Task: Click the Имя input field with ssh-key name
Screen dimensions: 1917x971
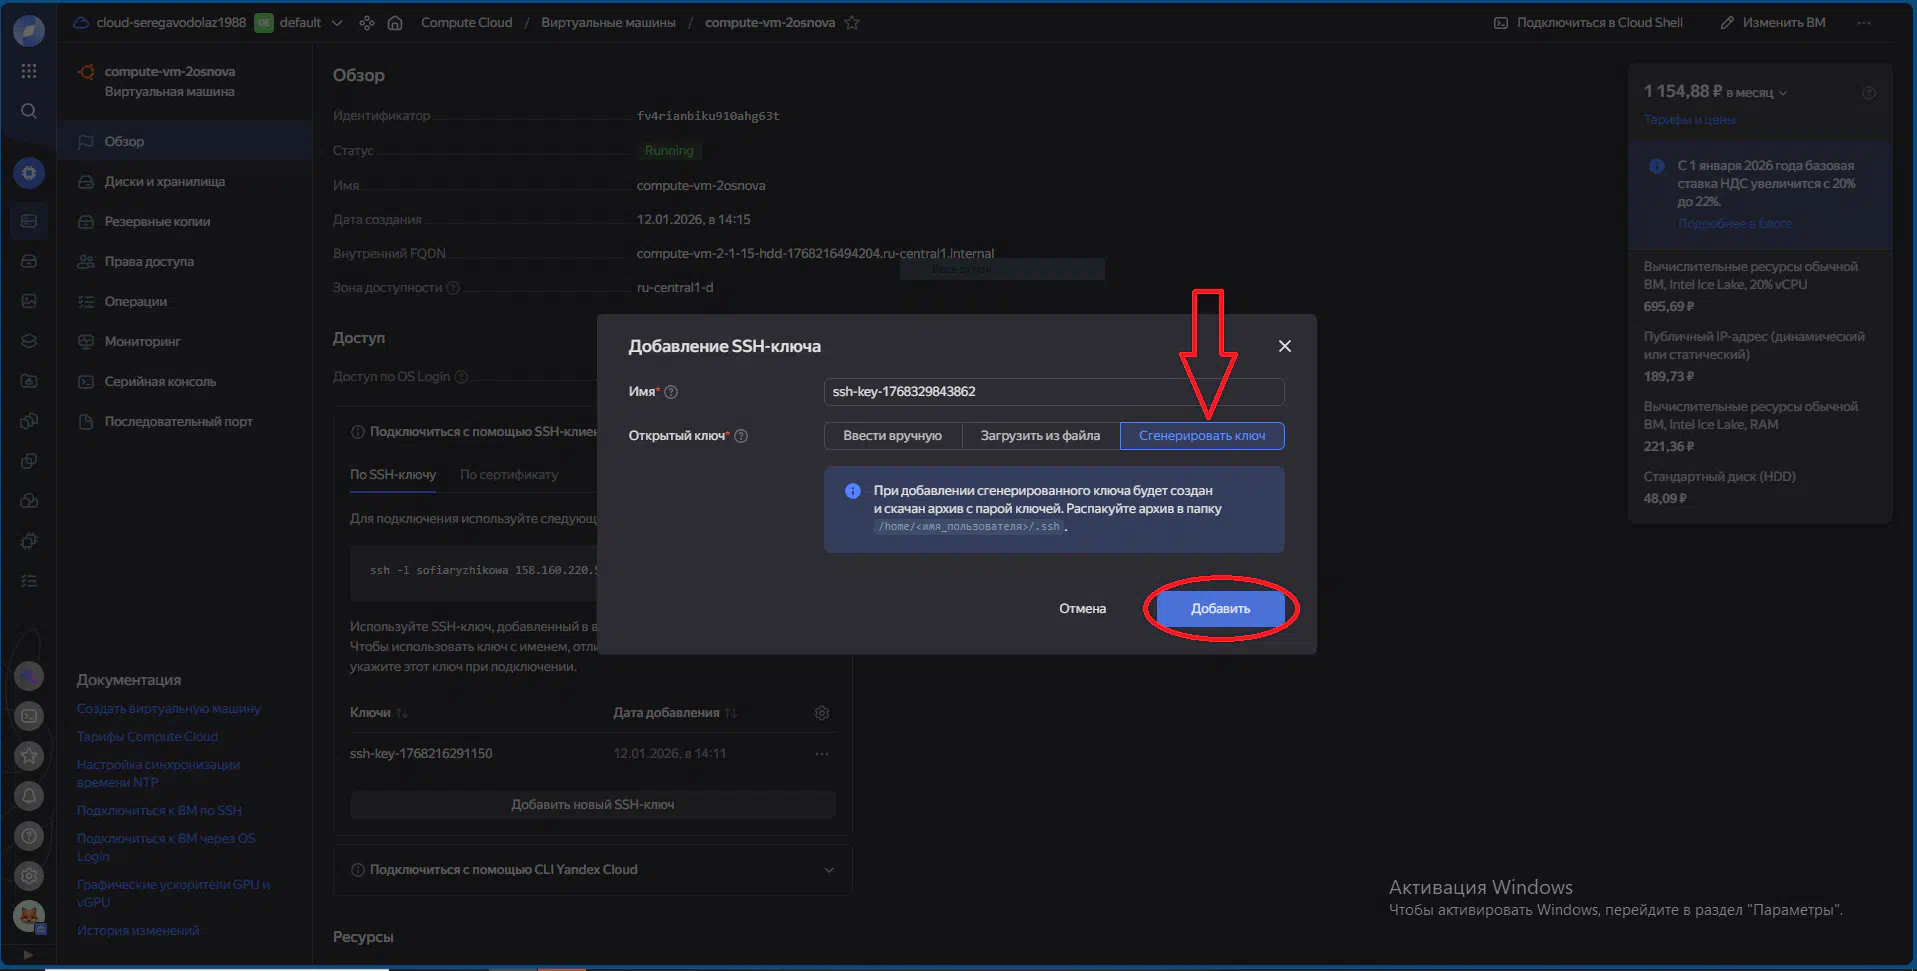Action: click(1054, 392)
